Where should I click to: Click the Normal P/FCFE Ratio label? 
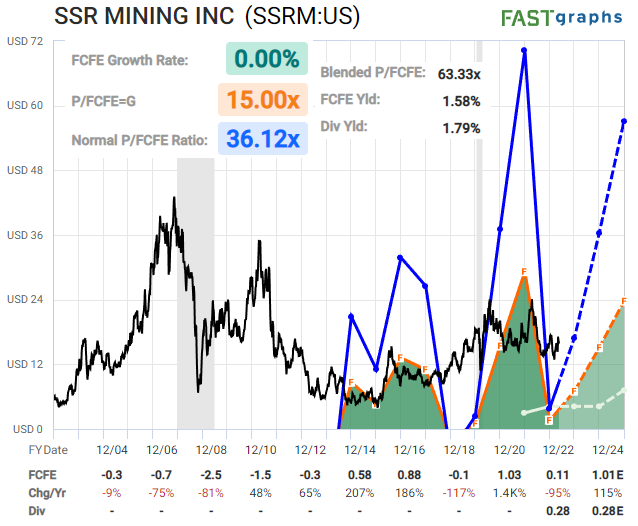140,140
